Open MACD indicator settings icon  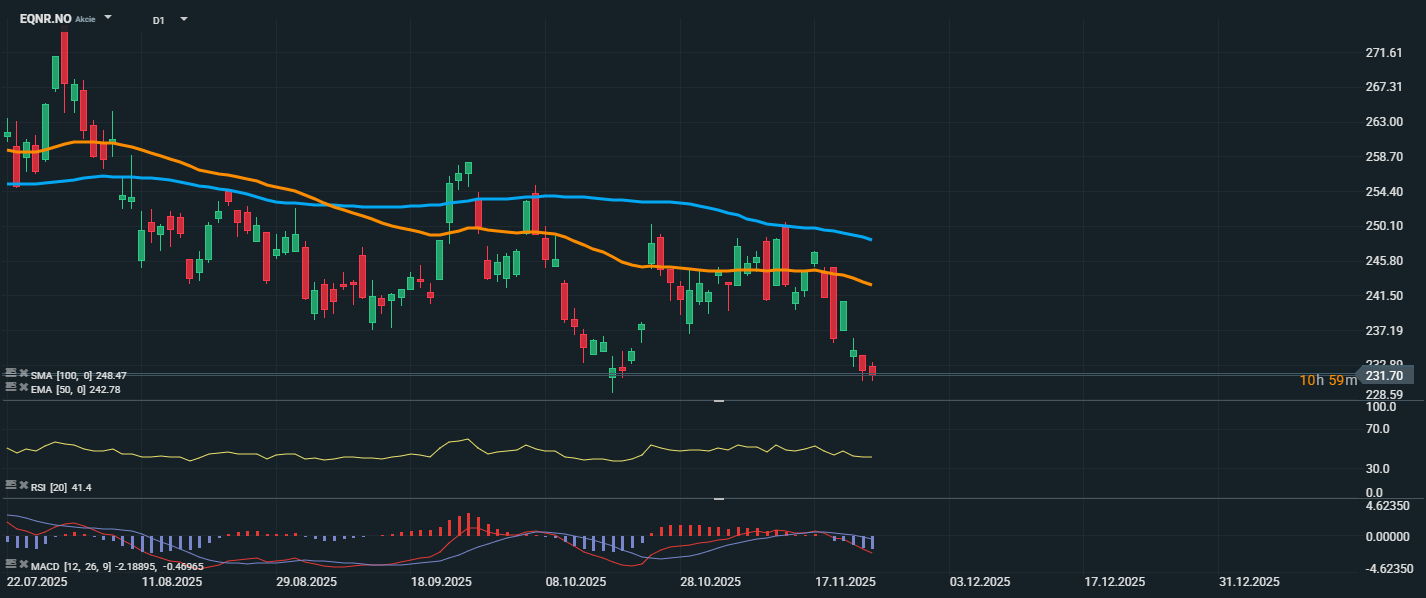[x=11, y=565]
